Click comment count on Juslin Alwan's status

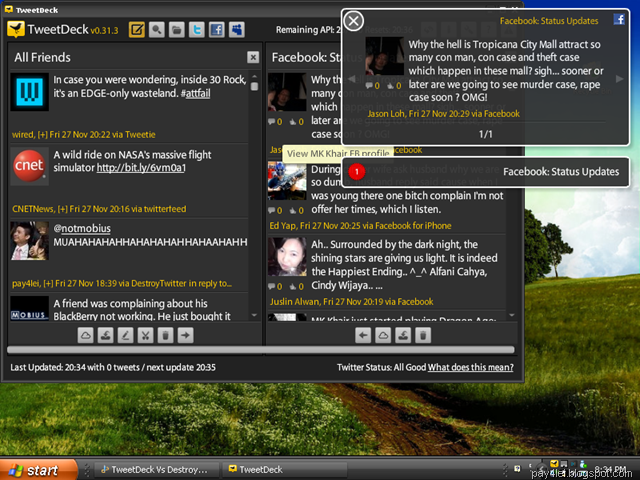[x=275, y=287]
